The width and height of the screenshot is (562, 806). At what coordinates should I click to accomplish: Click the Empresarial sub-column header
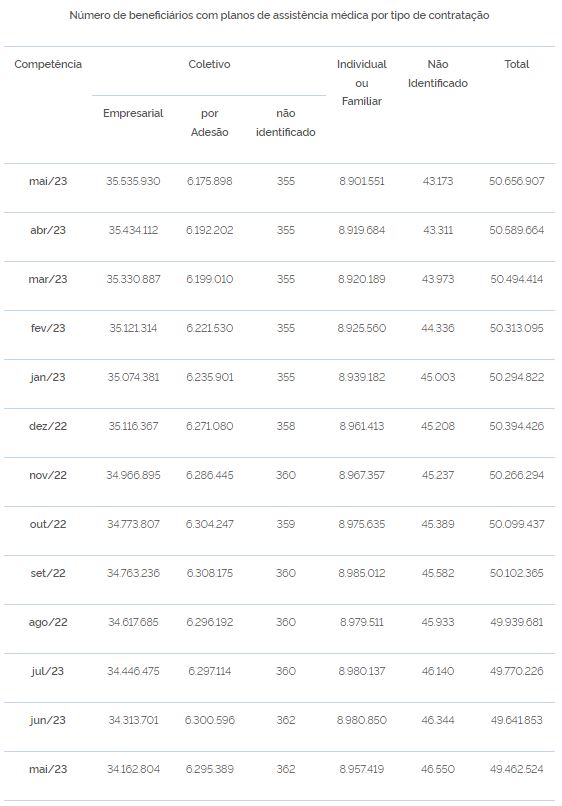[133, 113]
